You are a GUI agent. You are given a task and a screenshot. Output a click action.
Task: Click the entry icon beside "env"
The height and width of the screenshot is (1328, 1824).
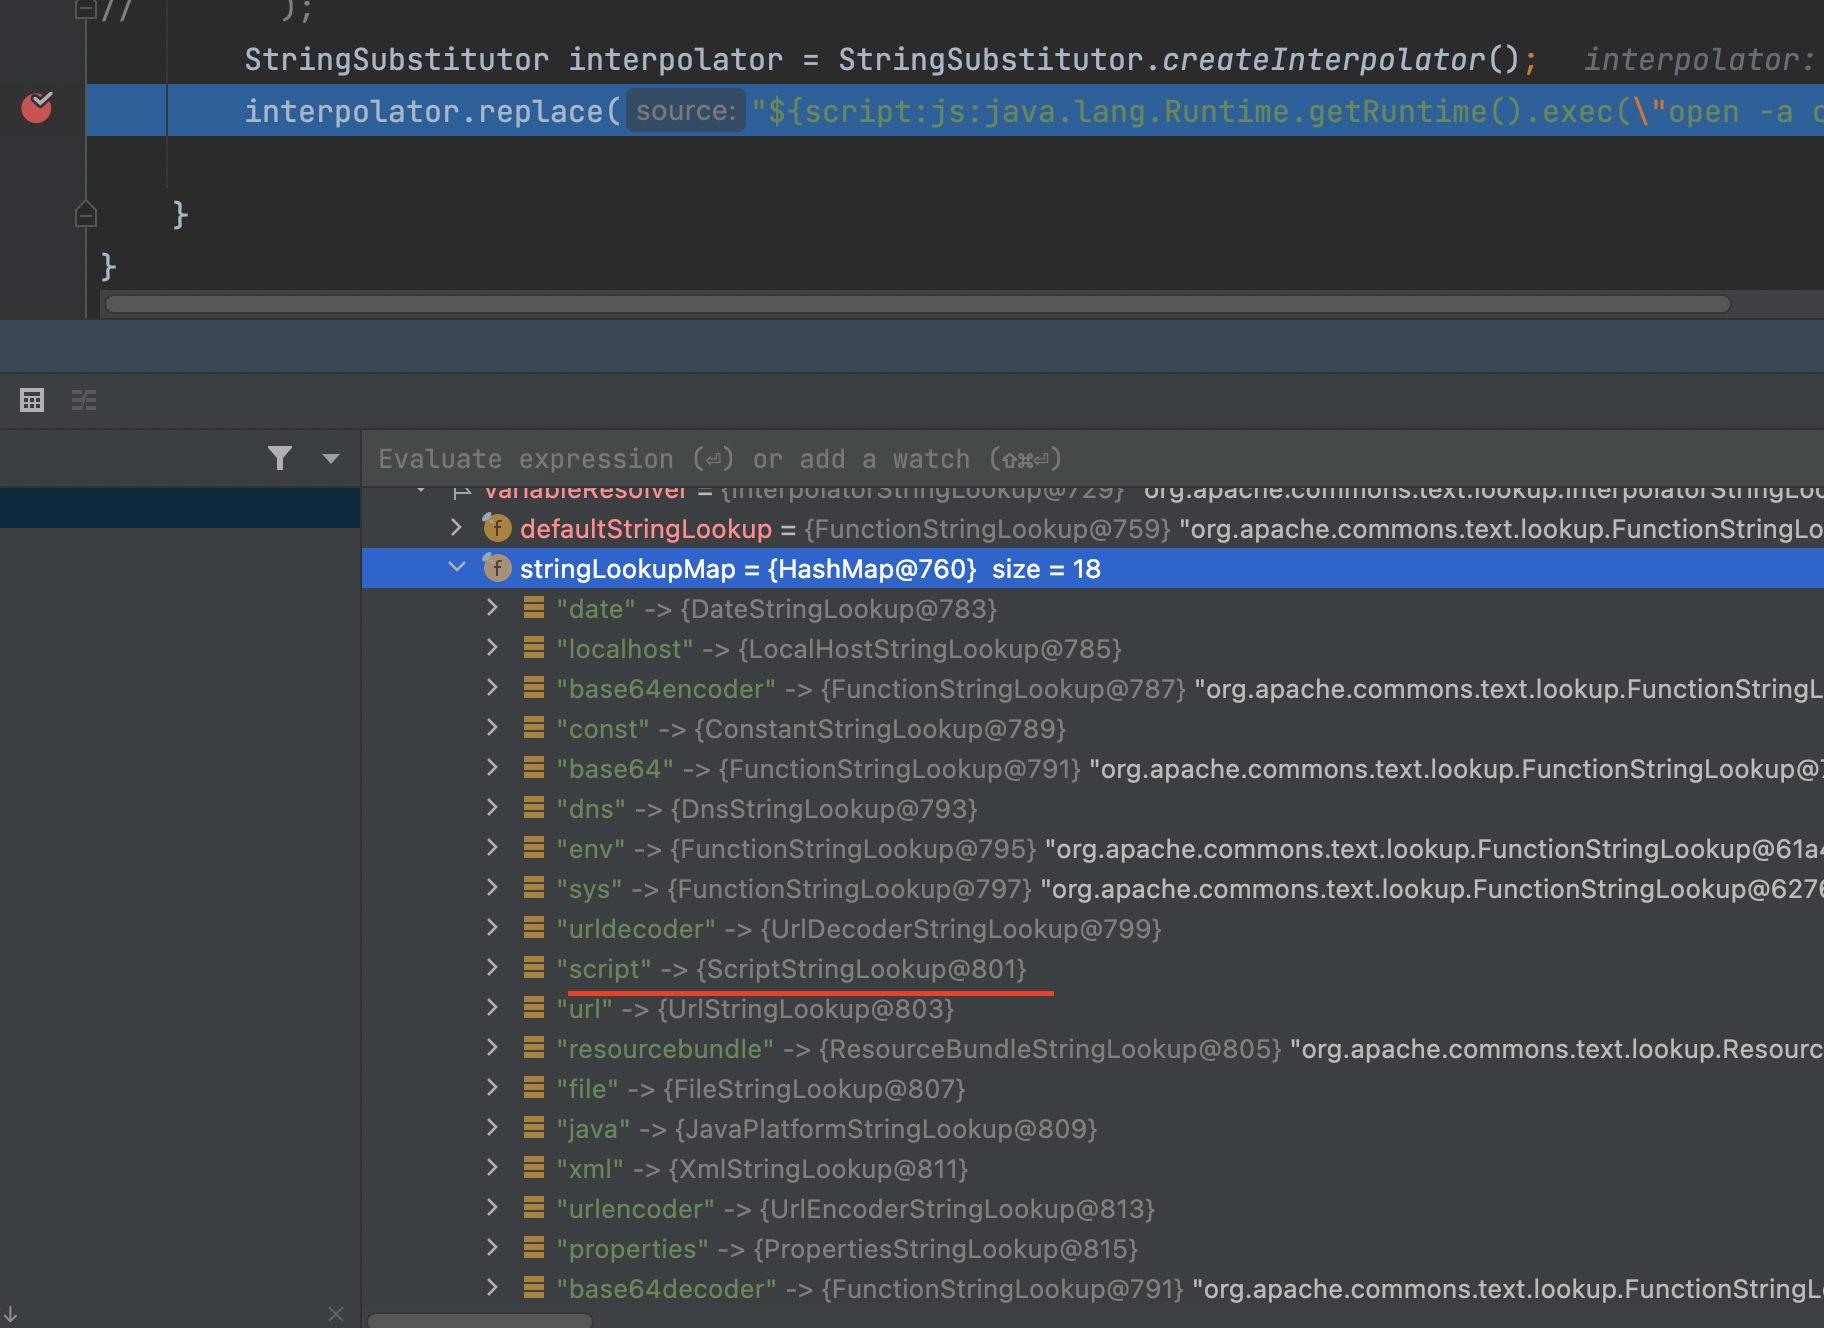534,847
